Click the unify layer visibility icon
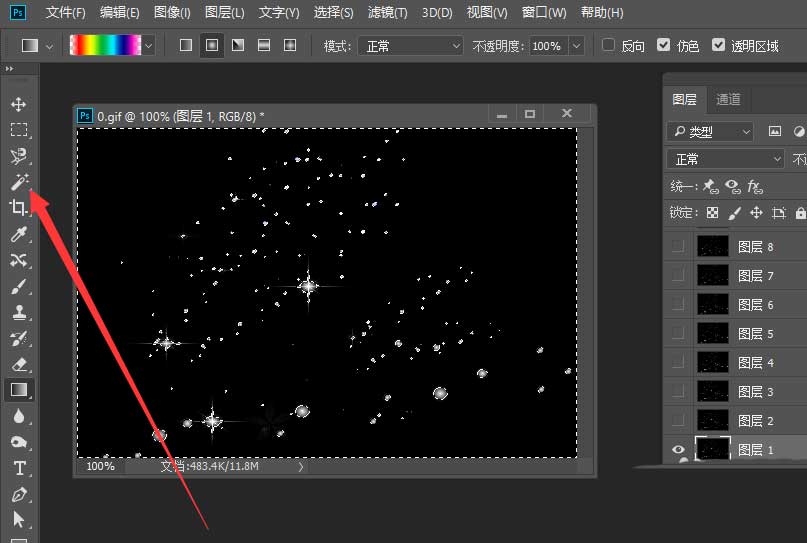 click(733, 186)
